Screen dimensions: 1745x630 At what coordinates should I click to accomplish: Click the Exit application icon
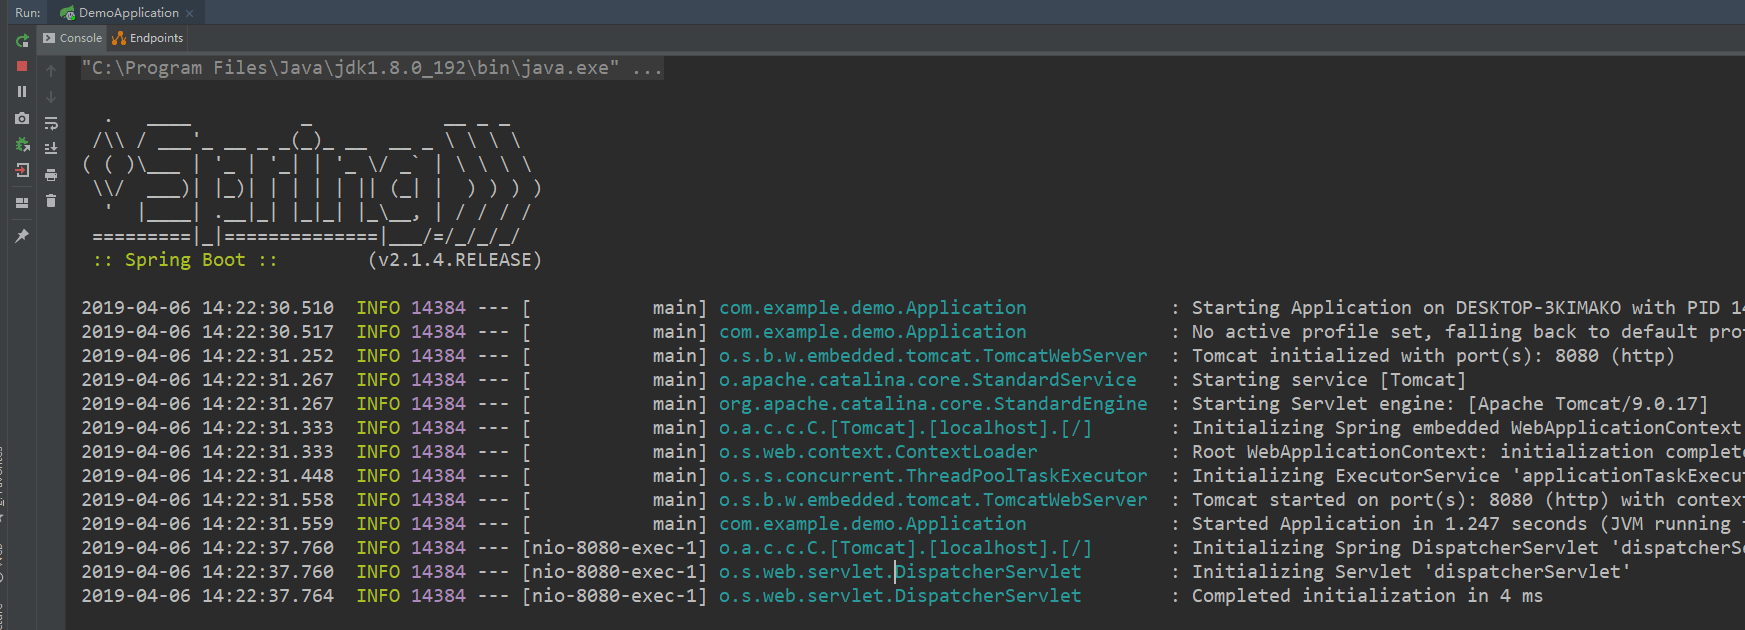click(x=22, y=171)
